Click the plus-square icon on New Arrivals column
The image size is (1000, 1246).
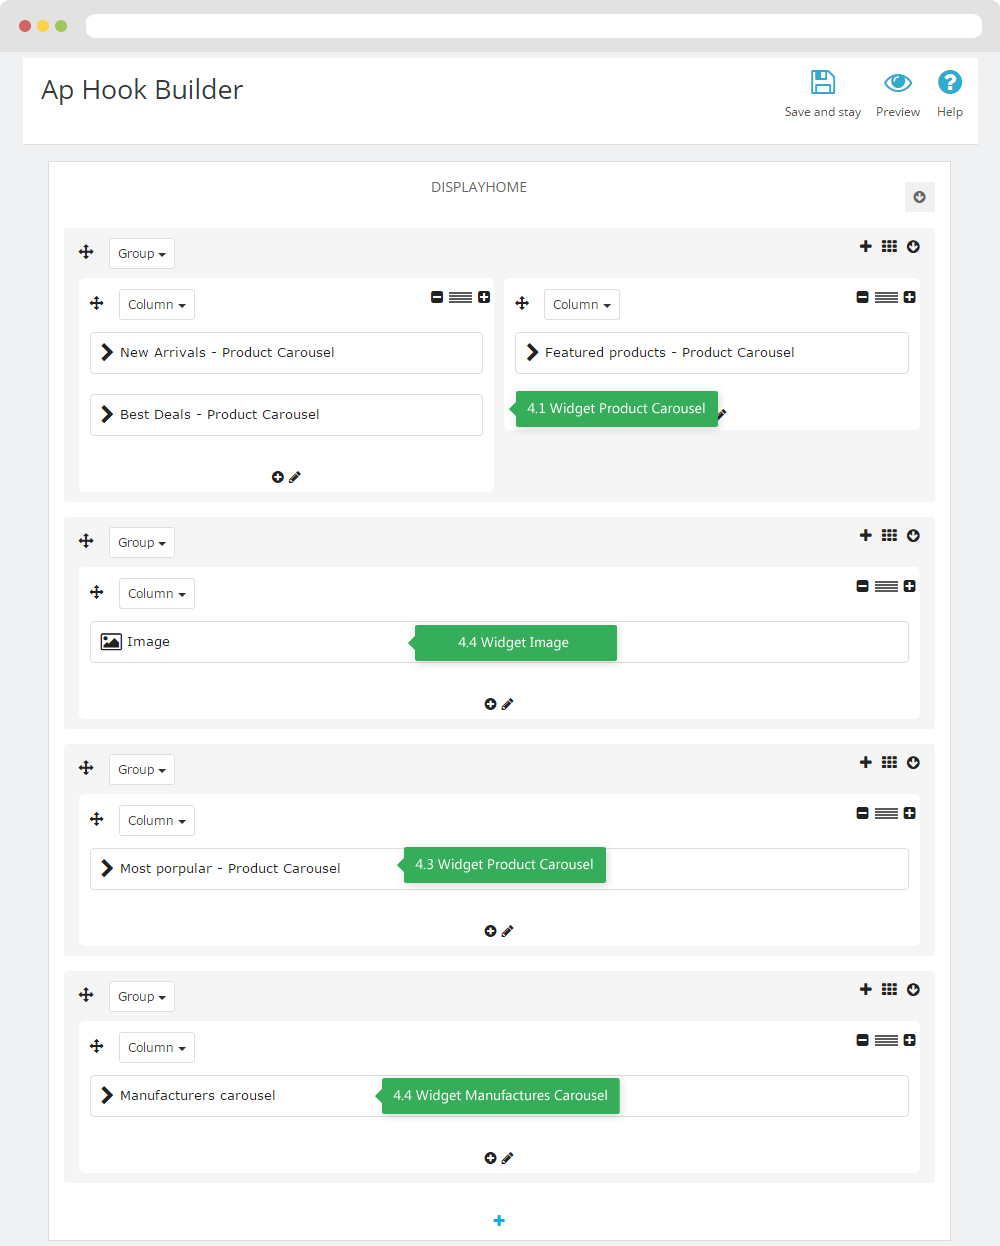click(x=484, y=297)
